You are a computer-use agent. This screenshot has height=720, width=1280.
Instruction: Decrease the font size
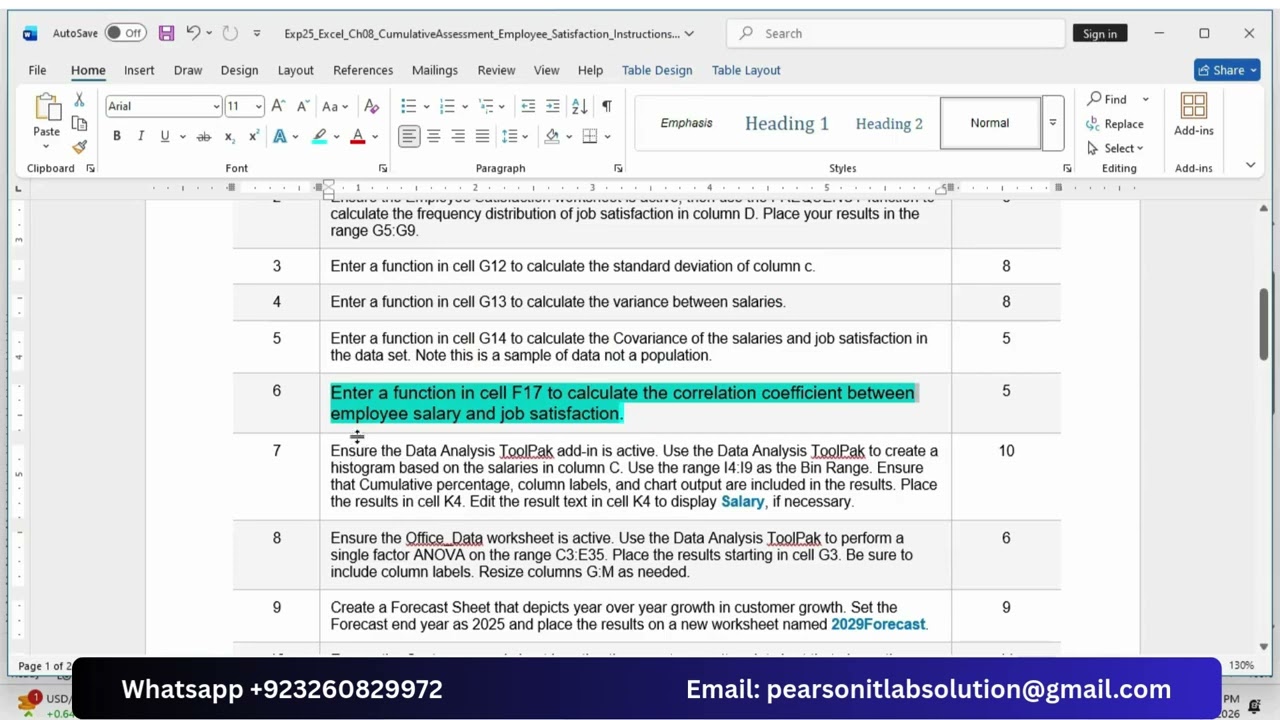303,106
